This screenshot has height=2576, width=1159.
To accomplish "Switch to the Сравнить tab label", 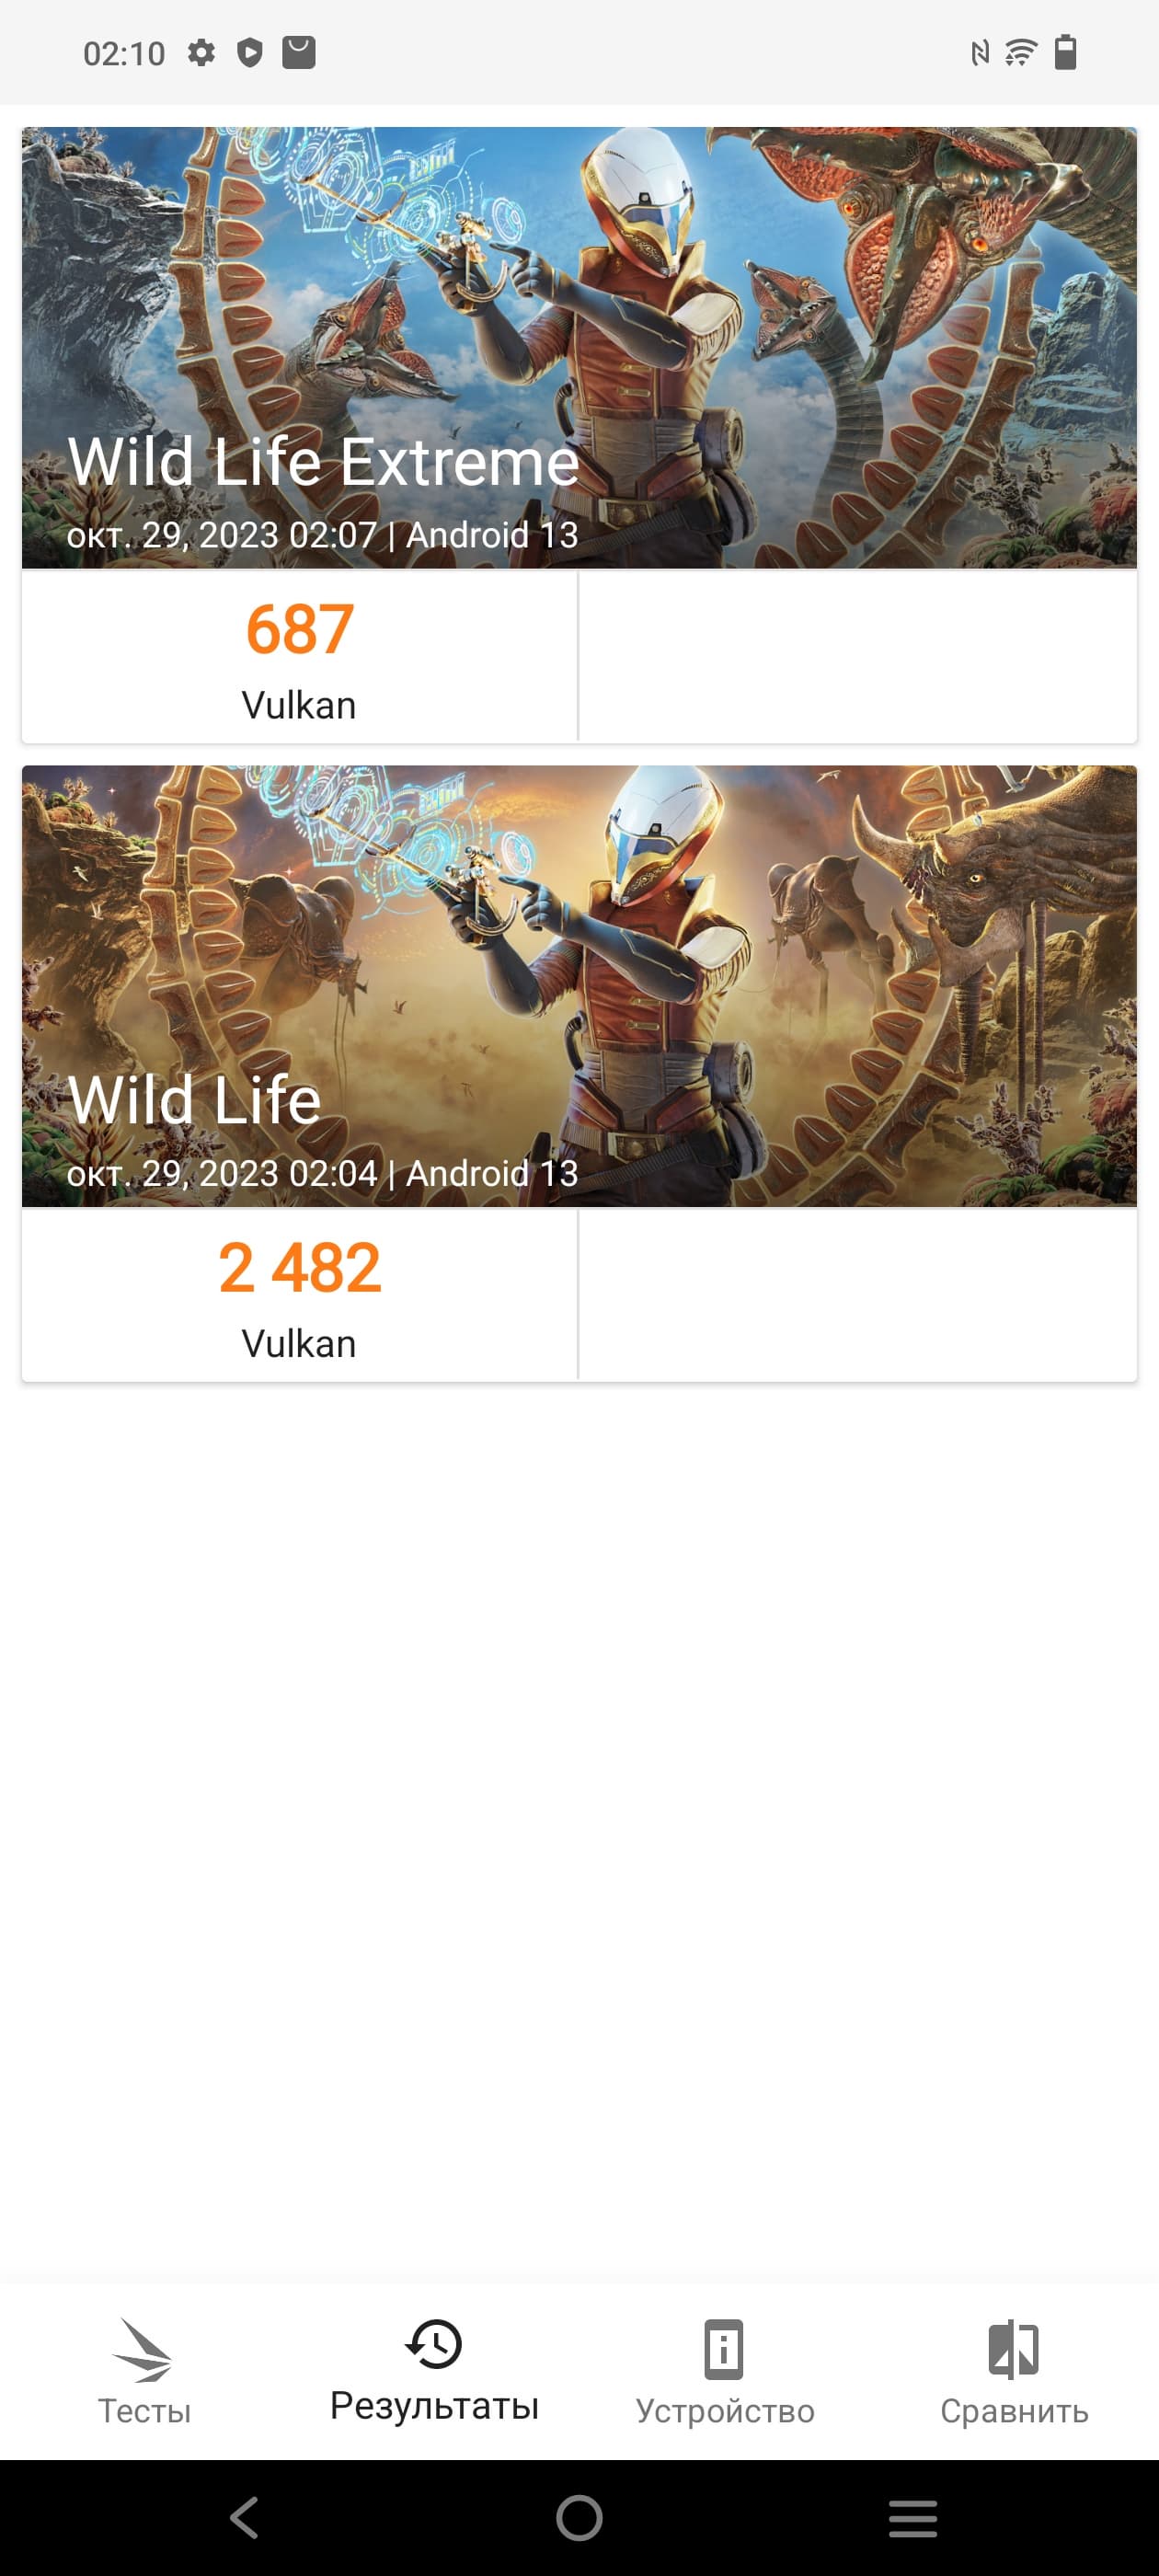I will 1014,2411.
